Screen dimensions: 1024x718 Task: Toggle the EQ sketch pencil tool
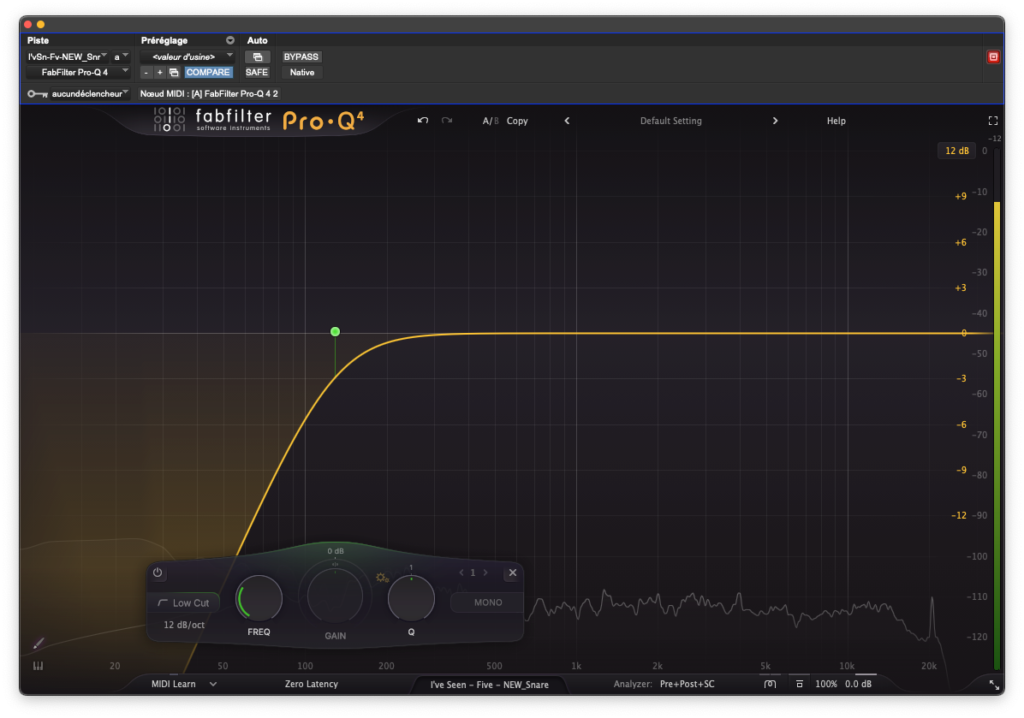39,644
